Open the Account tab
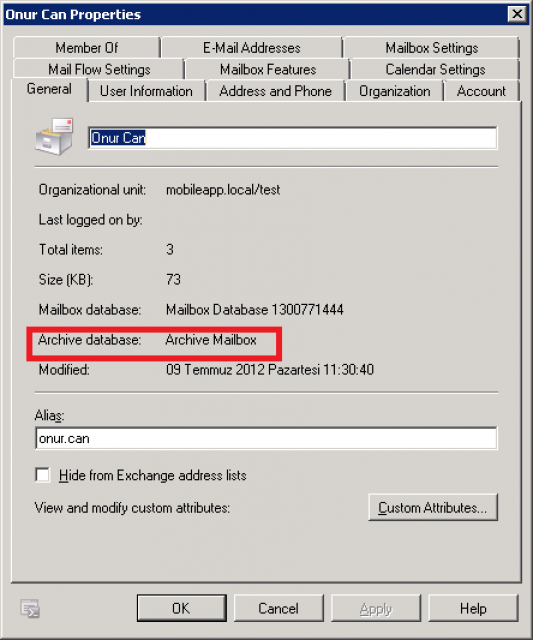533x640 pixels. (481, 91)
